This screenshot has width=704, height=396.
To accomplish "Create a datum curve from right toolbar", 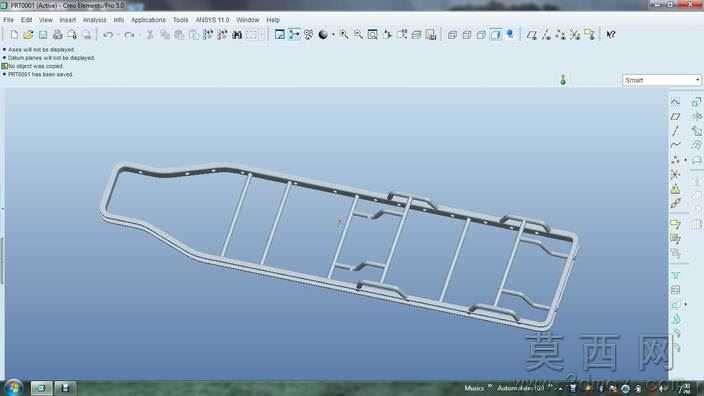I will 675,145.
